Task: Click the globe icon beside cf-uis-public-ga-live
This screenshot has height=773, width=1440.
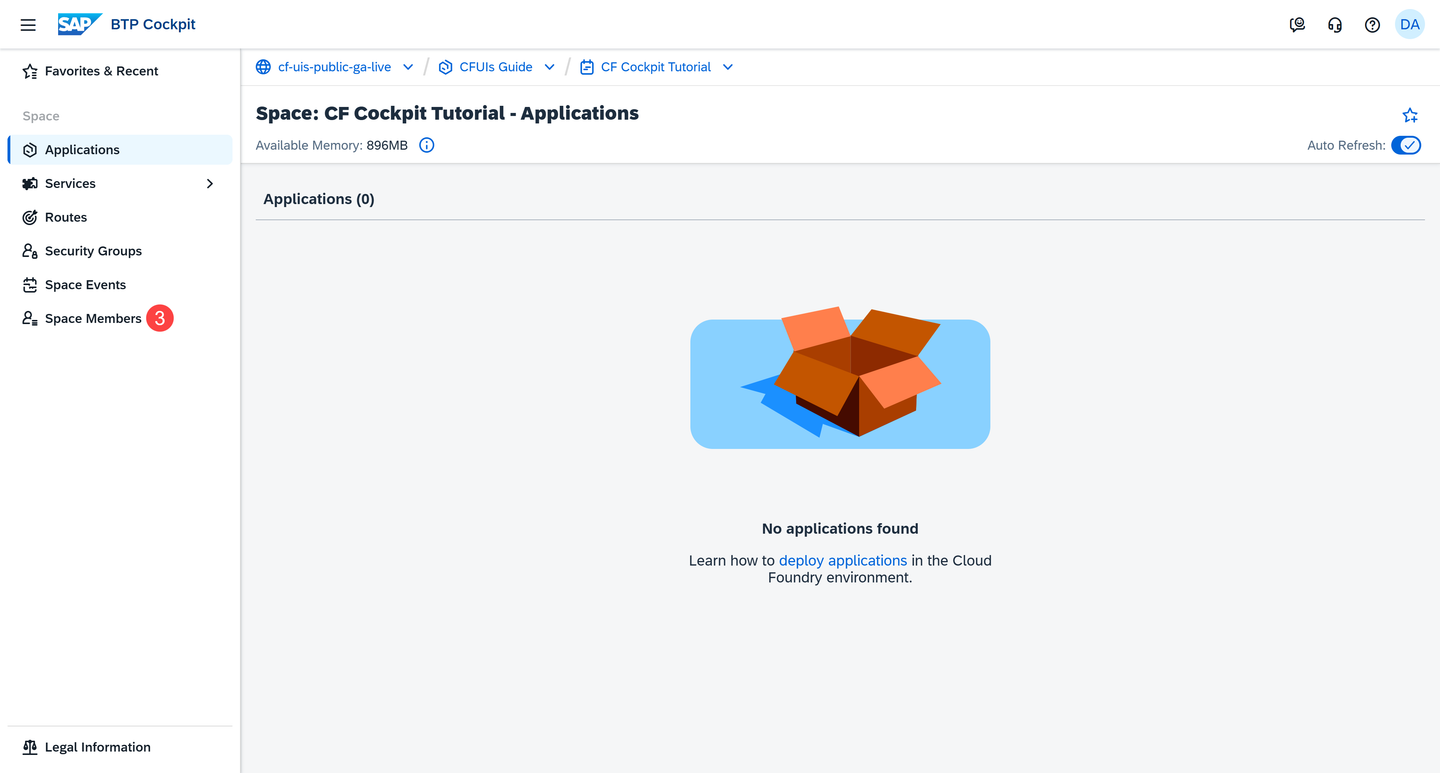Action: point(263,67)
